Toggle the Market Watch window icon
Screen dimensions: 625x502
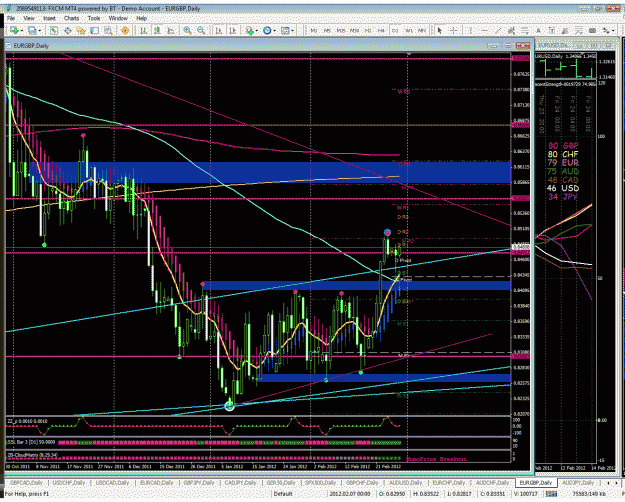click(x=54, y=30)
